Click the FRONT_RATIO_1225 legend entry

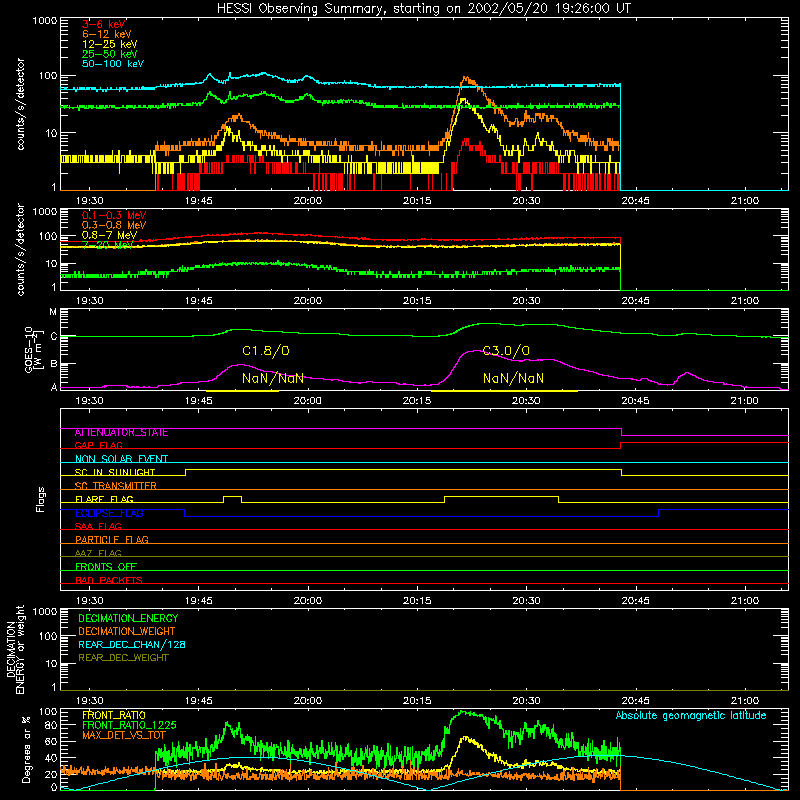coord(129,725)
